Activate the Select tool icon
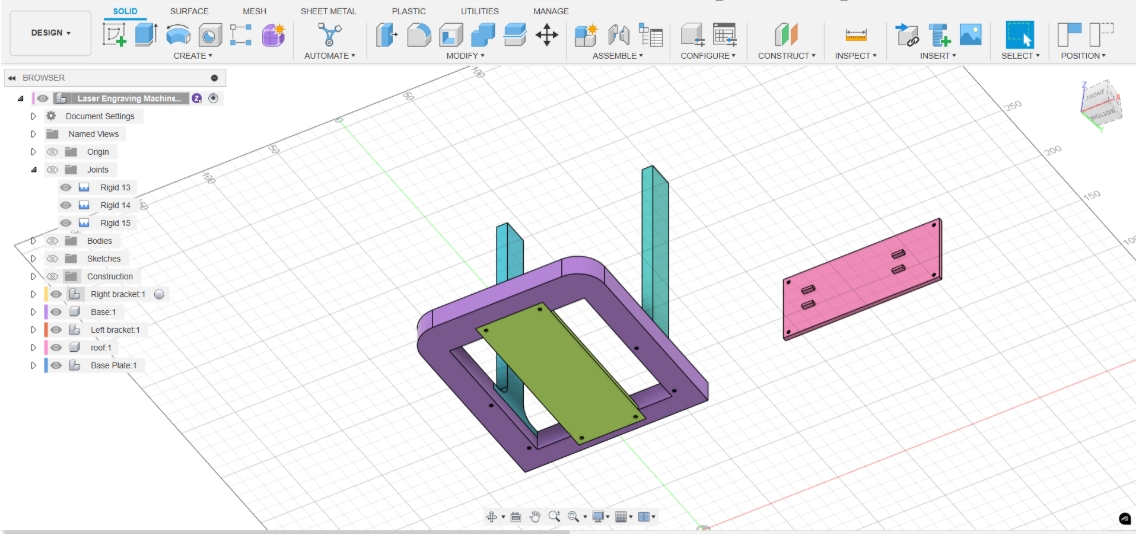 click(x=1019, y=35)
